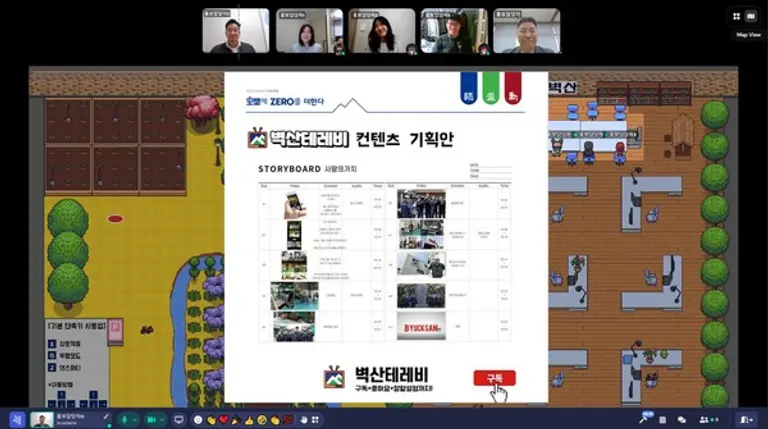Open the calendar icon in bottom bar
This screenshot has width=768, height=429.
[663, 420]
